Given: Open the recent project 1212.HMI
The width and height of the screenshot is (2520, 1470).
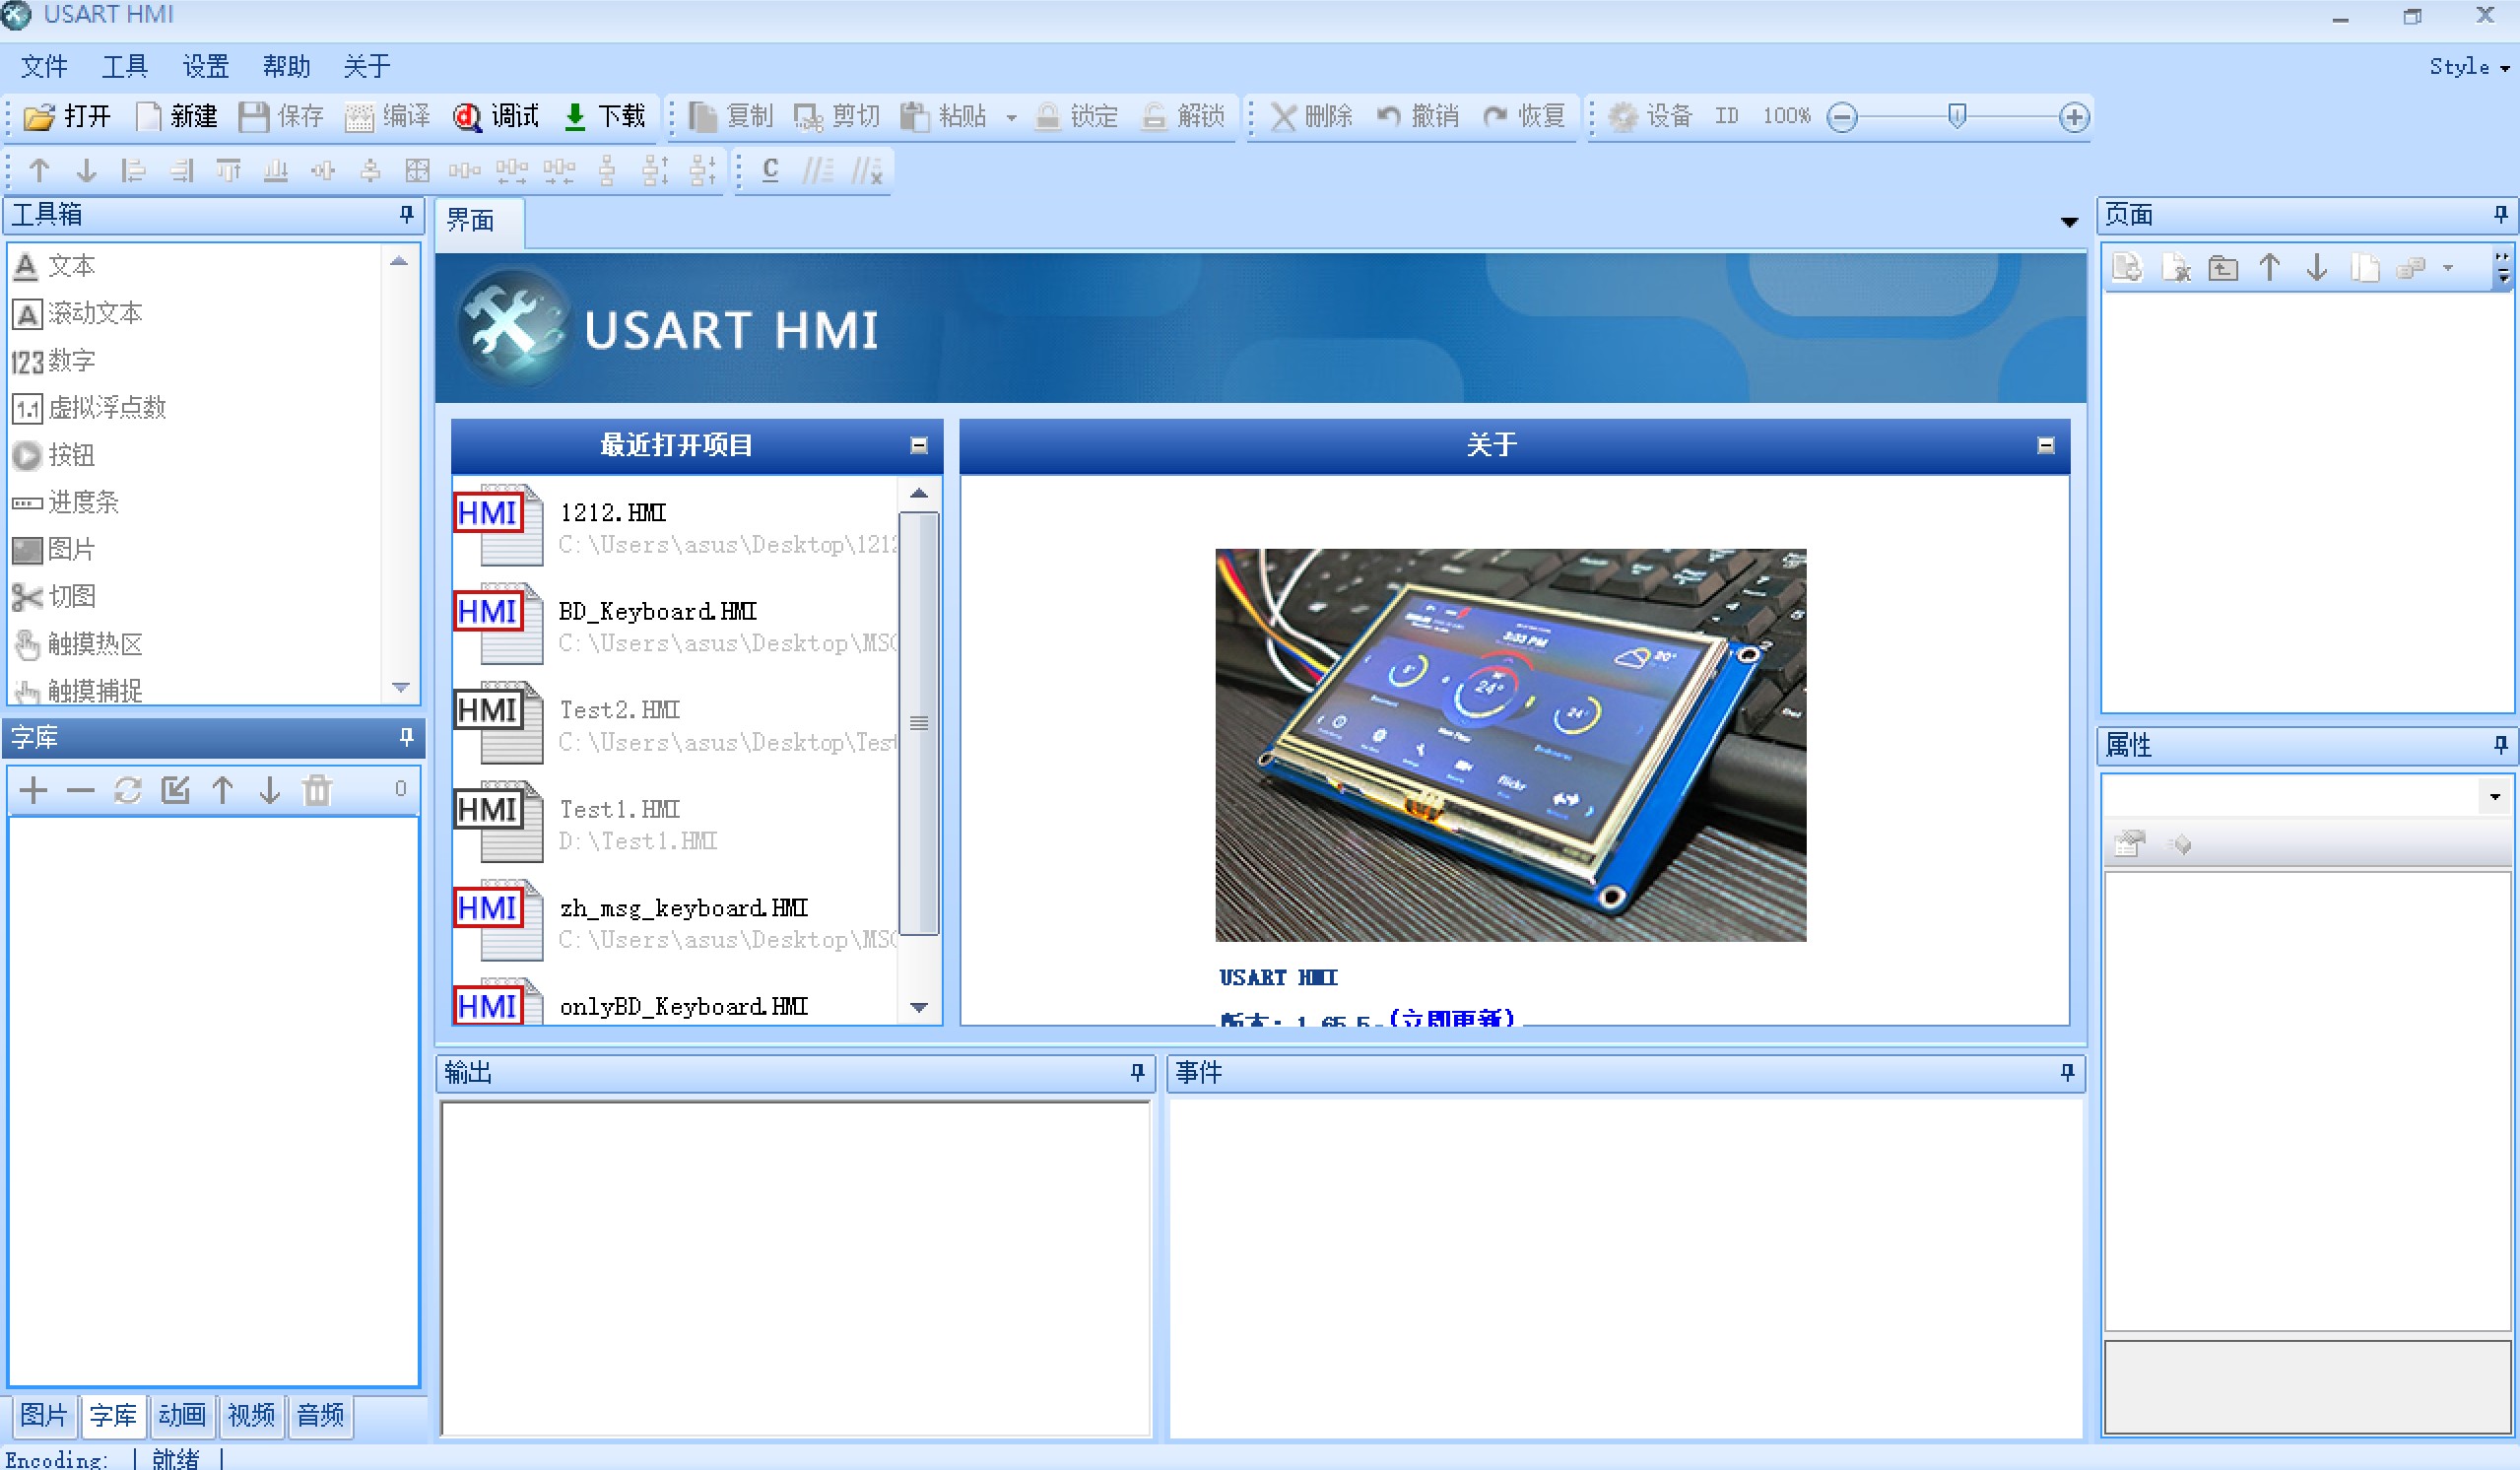Looking at the screenshot, I should (x=676, y=525).
